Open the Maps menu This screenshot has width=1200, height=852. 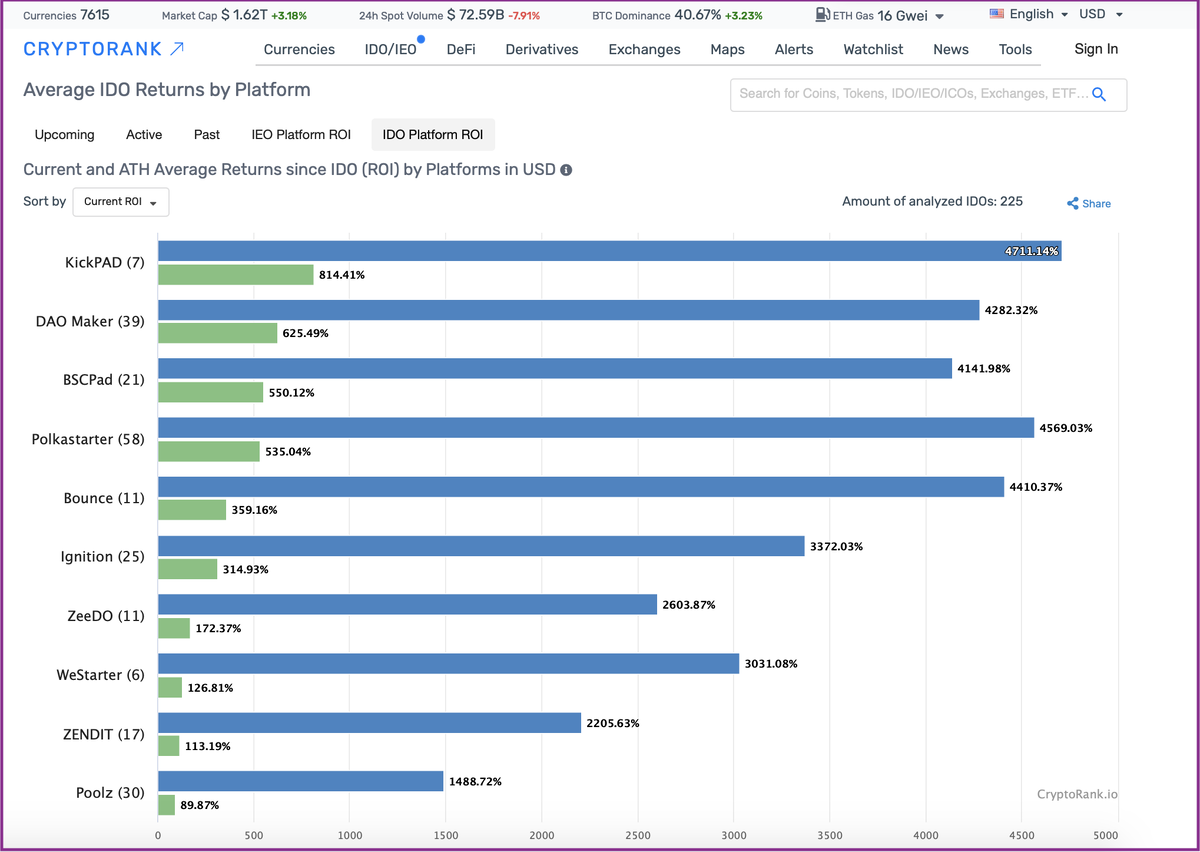pyautogui.click(x=727, y=49)
